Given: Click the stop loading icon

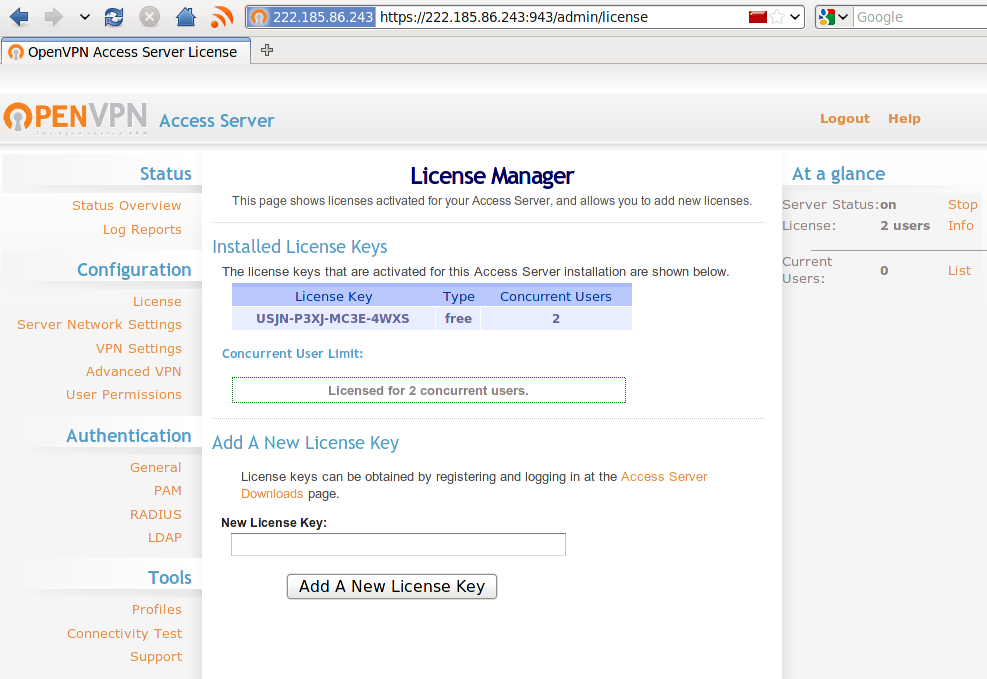Looking at the screenshot, I should pos(149,17).
